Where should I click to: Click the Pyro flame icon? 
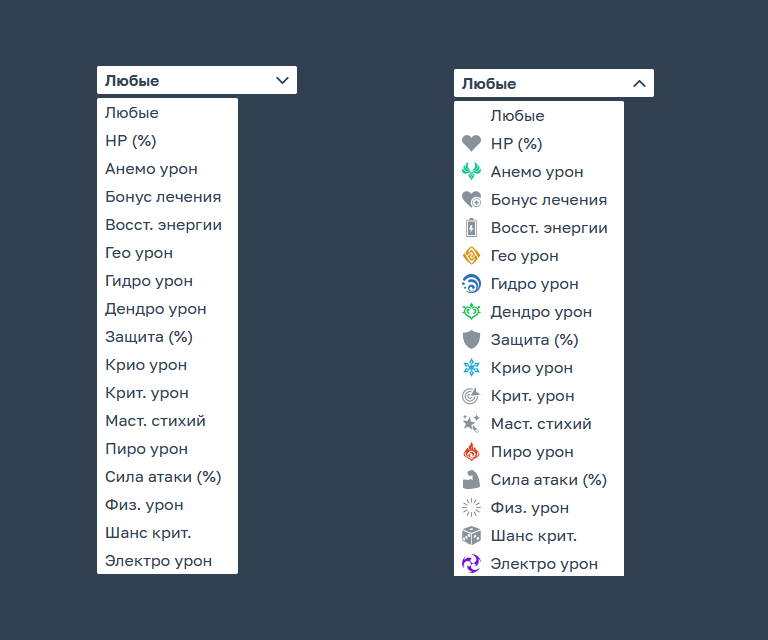point(471,451)
